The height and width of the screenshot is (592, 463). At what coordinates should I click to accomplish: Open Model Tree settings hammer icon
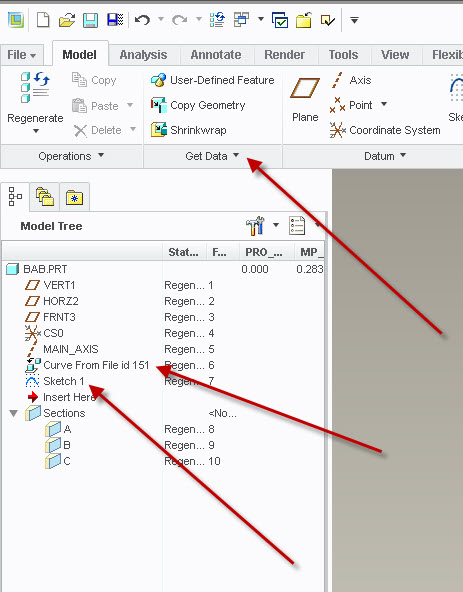(255, 226)
